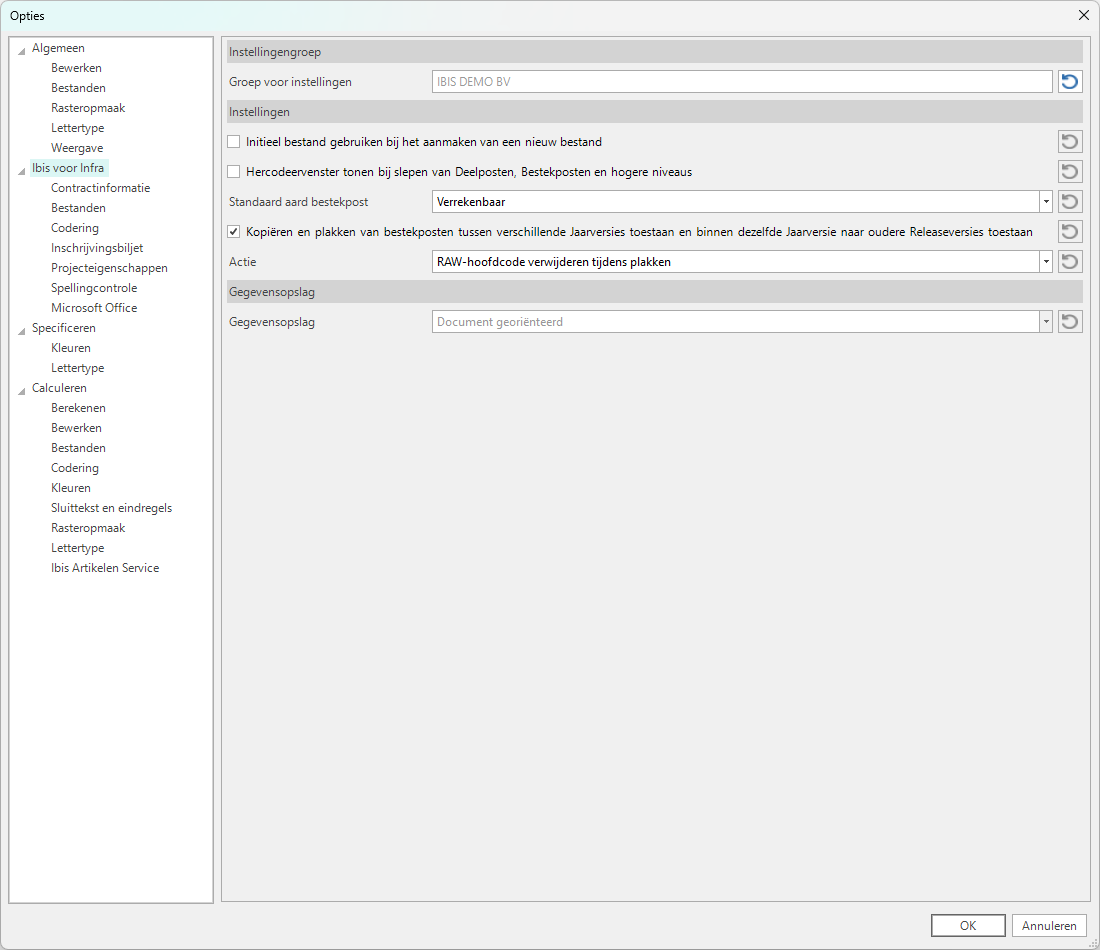The height and width of the screenshot is (950, 1100).
Task: Collapse the Algemeen tree node
Action: [22, 50]
